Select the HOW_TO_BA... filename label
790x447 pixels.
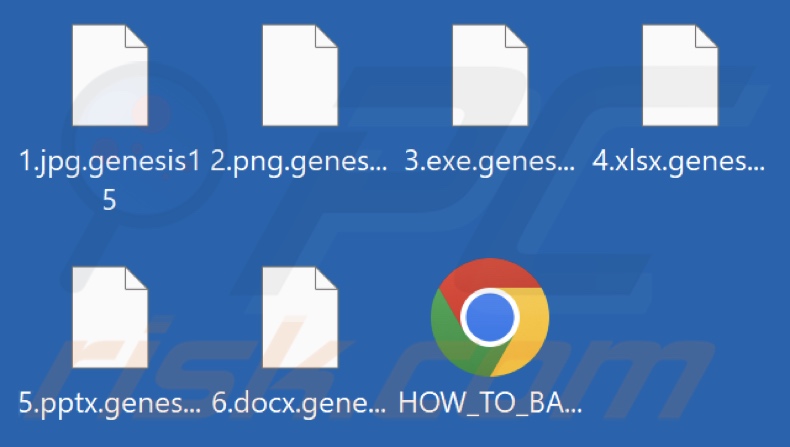tap(490, 404)
